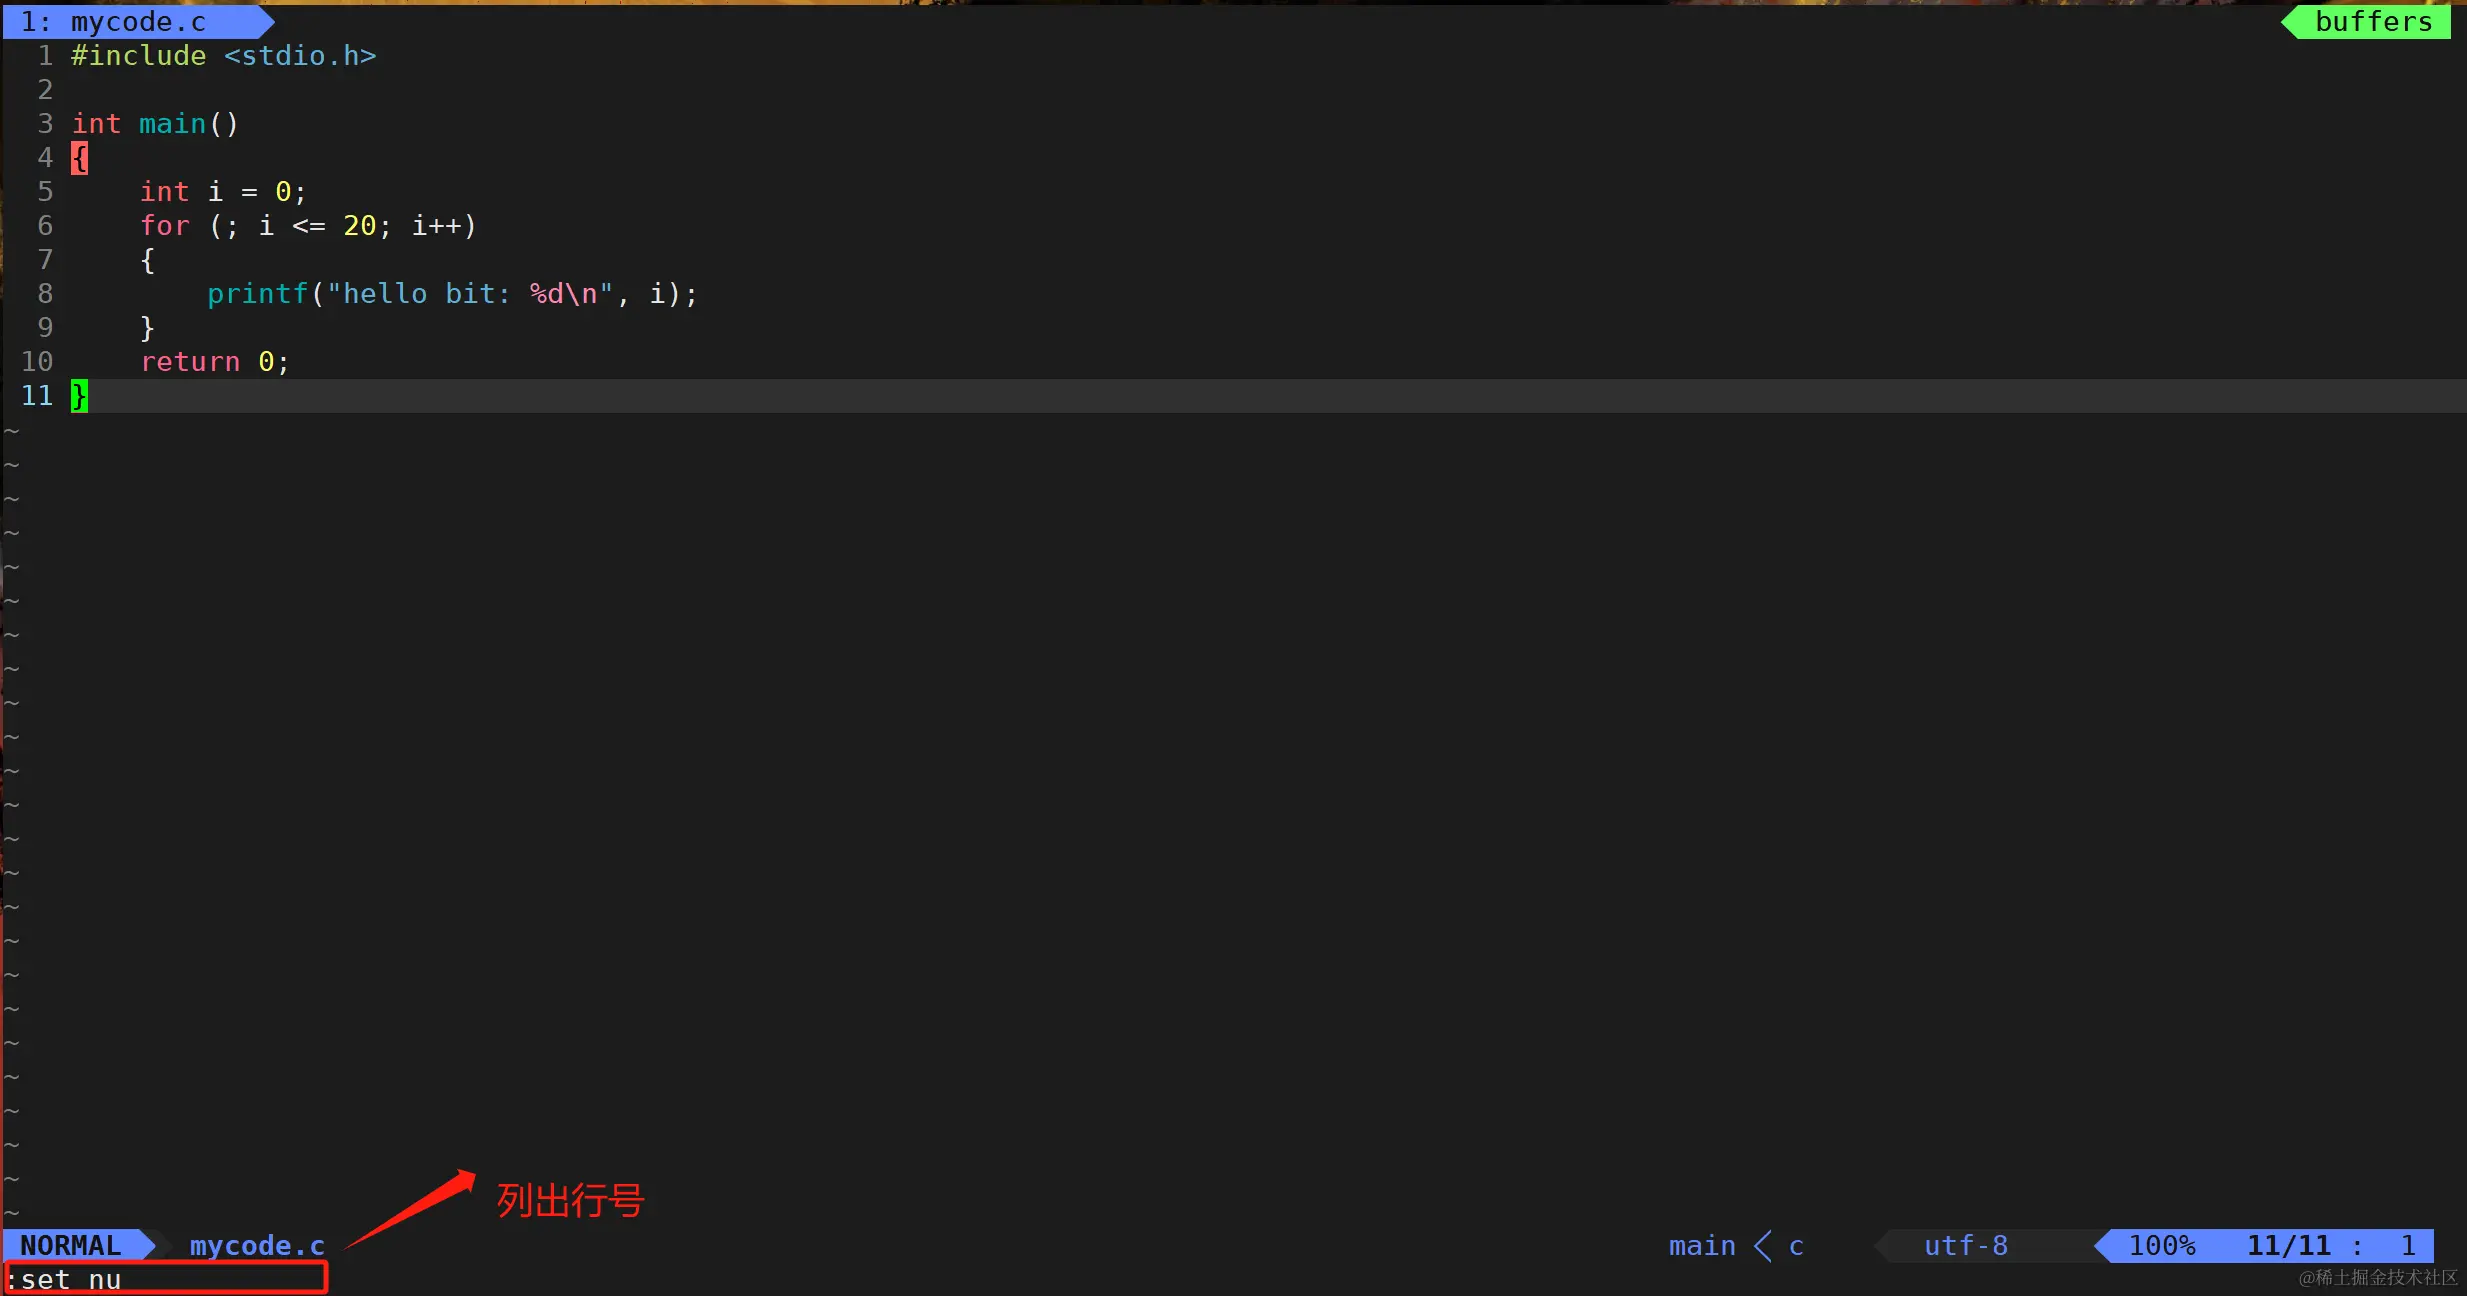The width and height of the screenshot is (2467, 1296).
Task: Click the green buffers label
Action: (x=2372, y=22)
